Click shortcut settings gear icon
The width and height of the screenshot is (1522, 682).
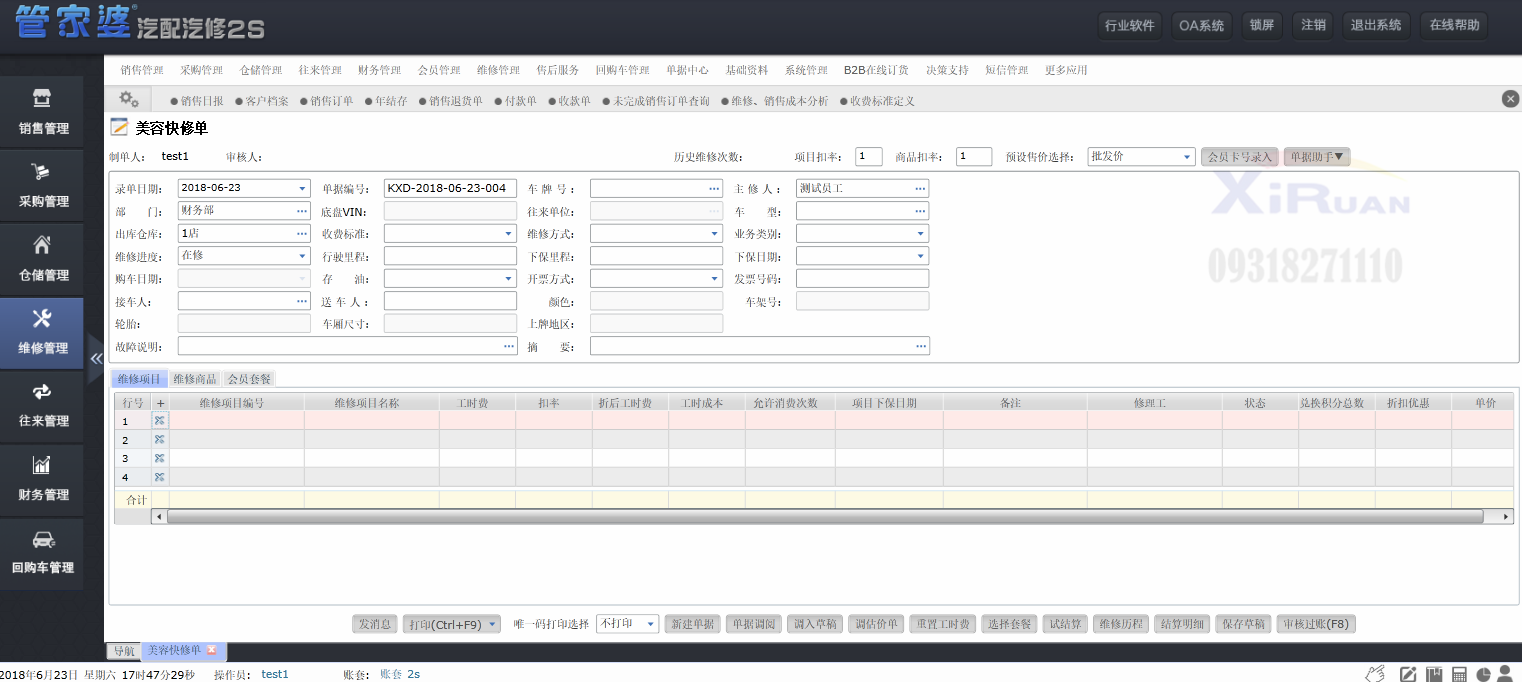click(129, 99)
